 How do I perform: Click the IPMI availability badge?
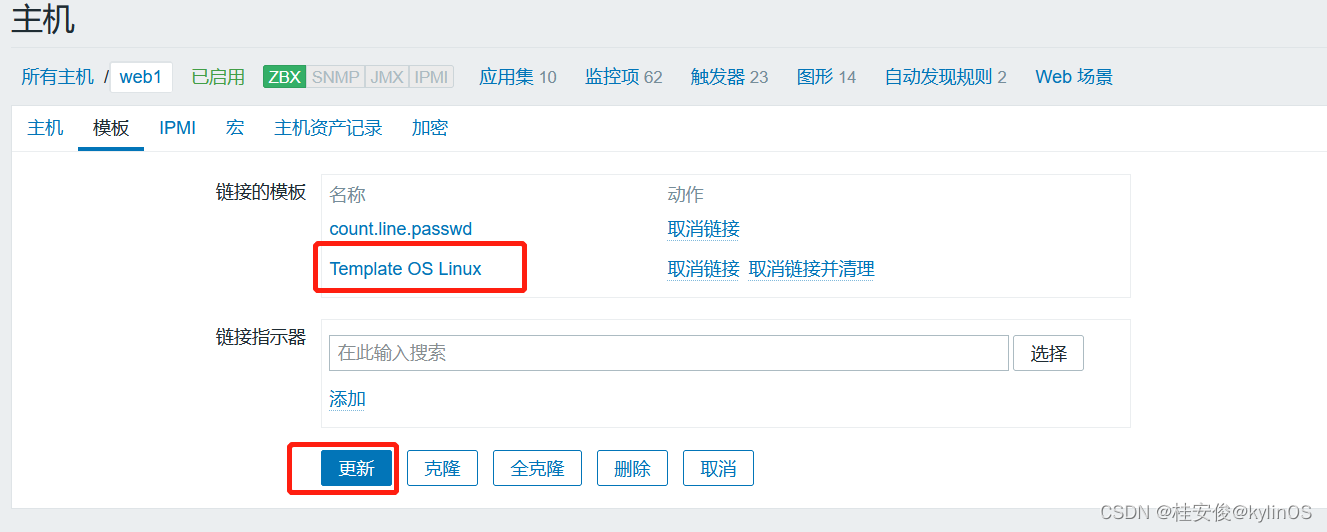431,77
